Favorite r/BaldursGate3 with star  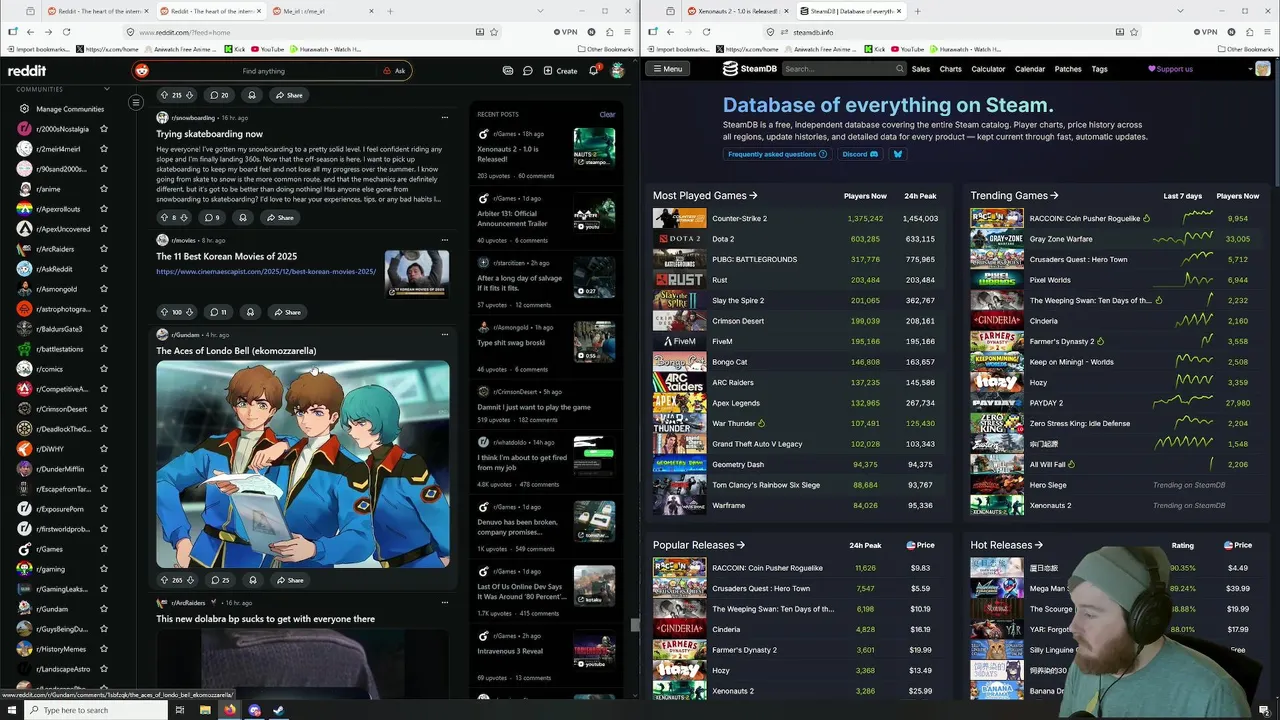click(104, 329)
